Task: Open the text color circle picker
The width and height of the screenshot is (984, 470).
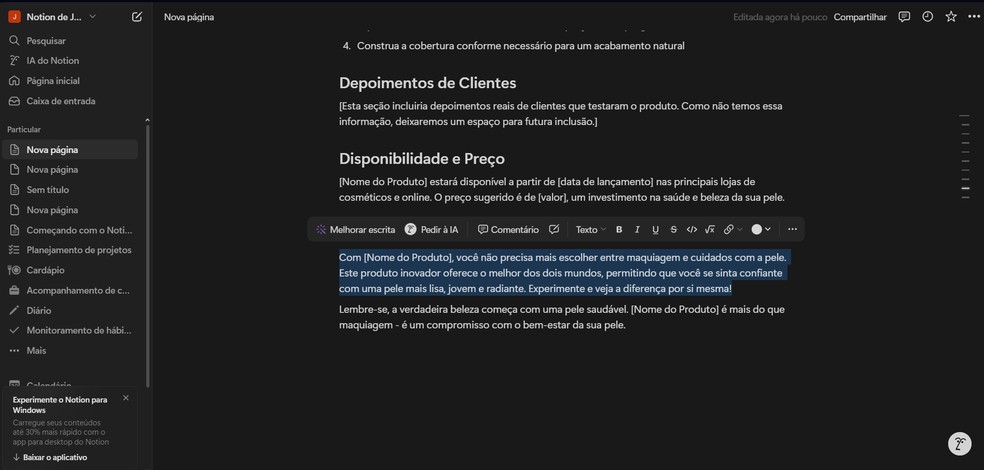Action: [x=761, y=230]
